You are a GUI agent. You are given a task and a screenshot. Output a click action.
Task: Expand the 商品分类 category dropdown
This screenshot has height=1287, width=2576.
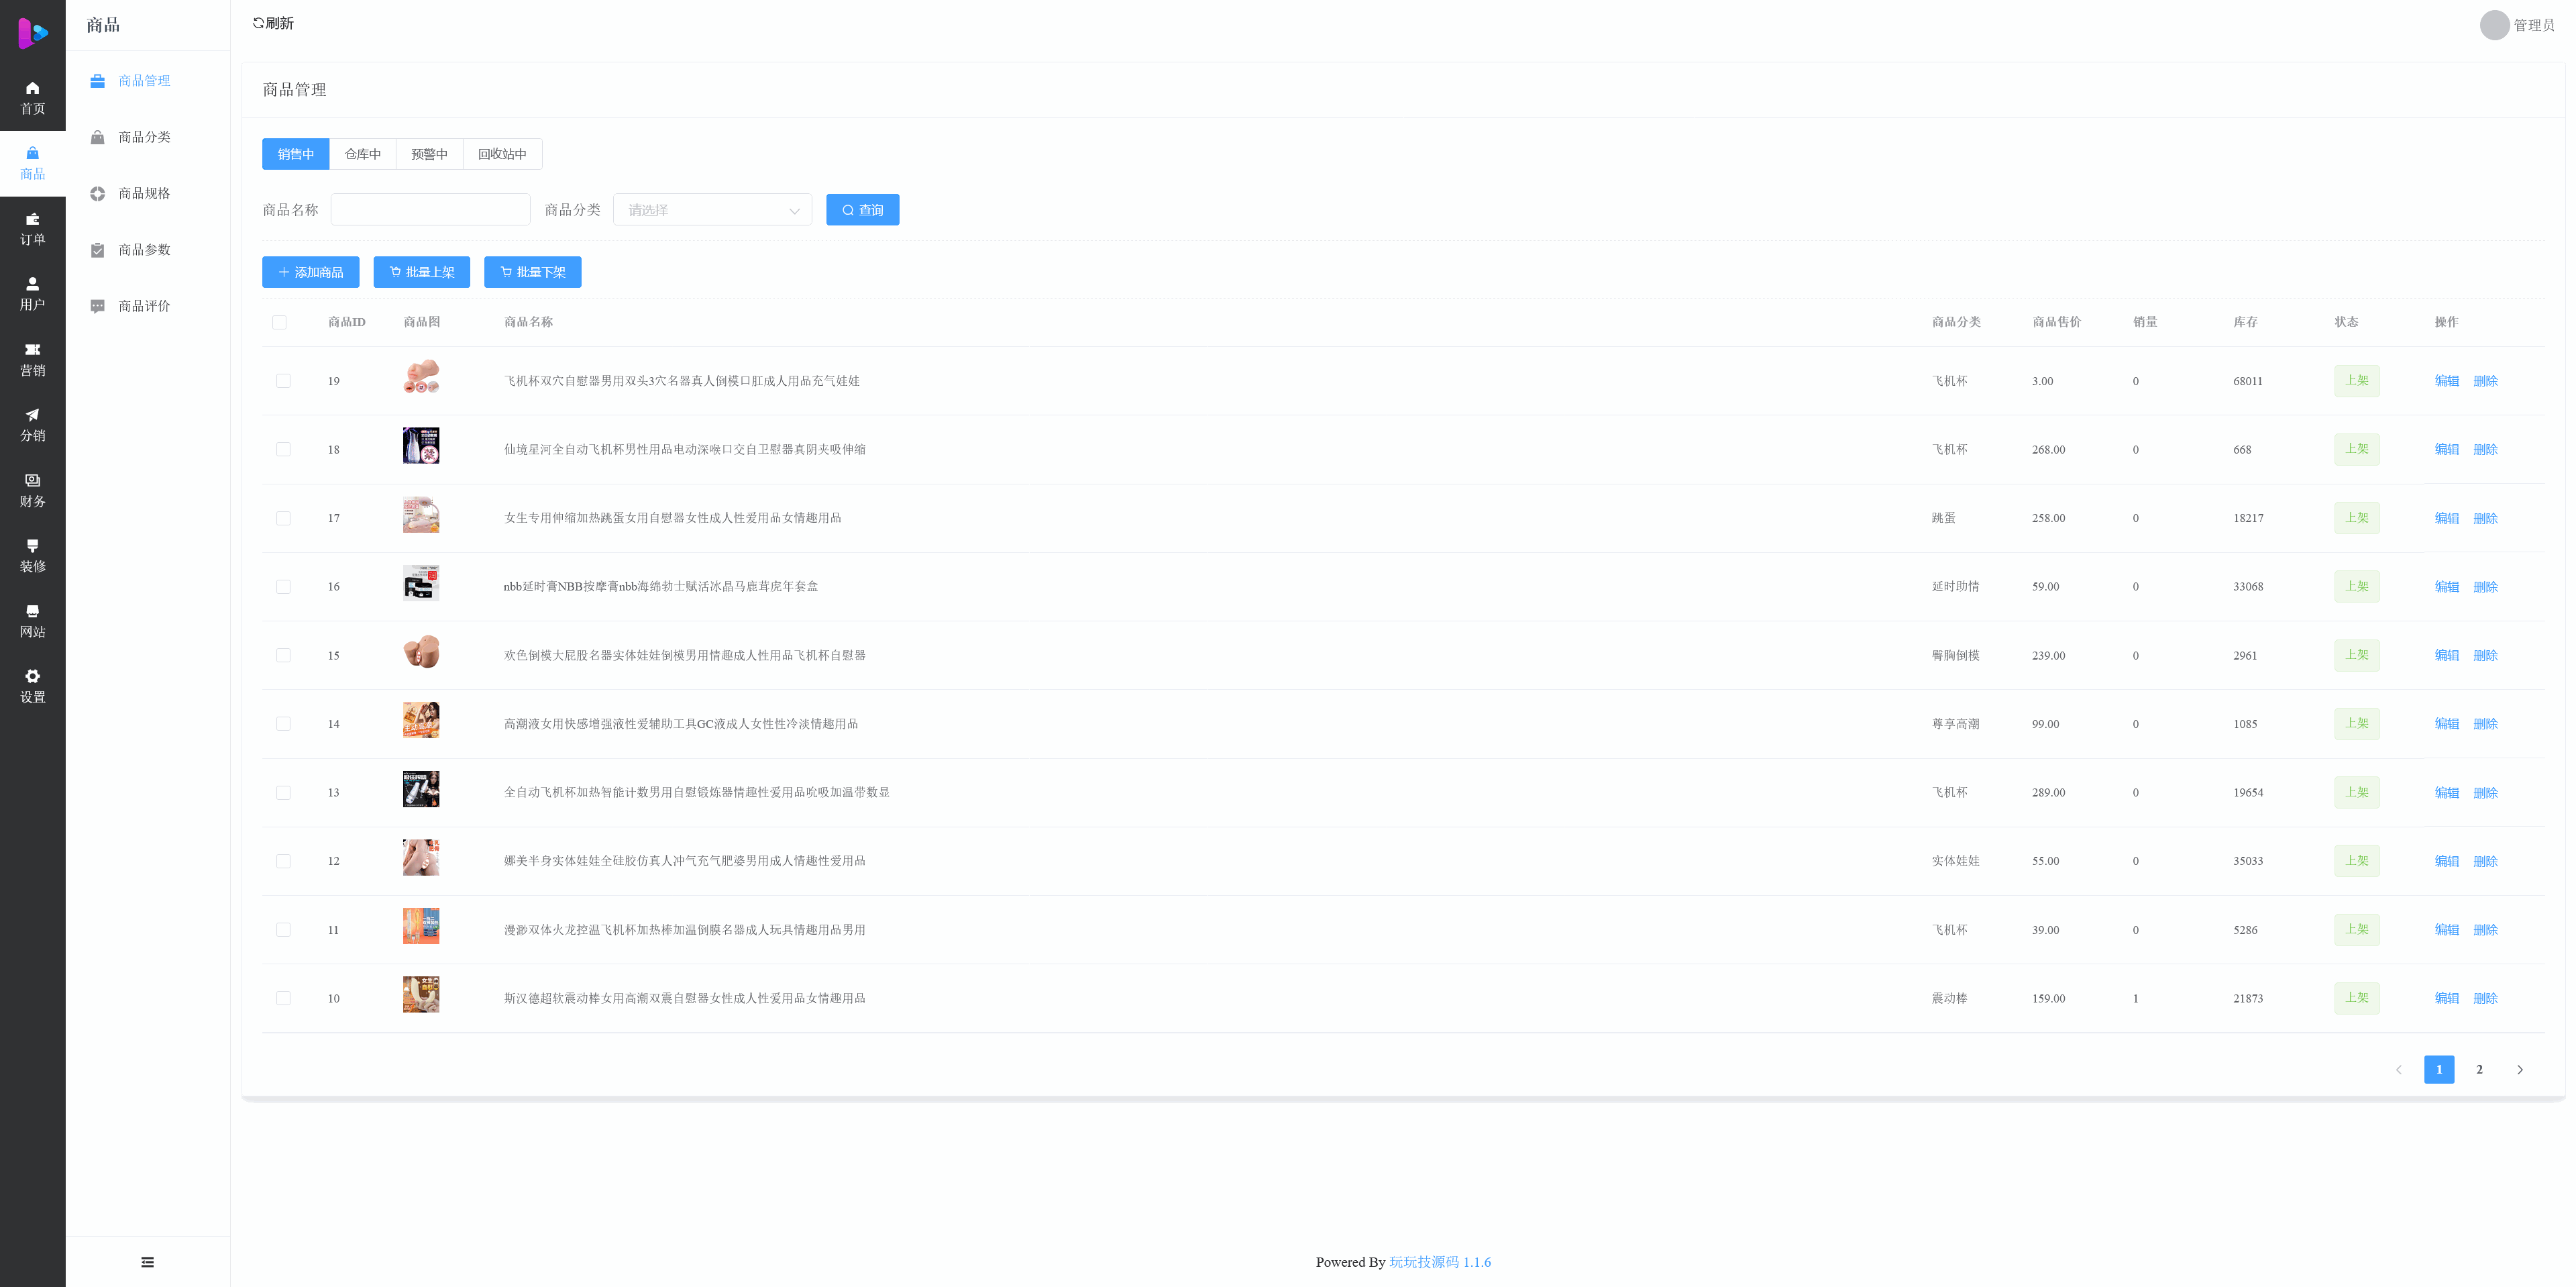pos(712,210)
